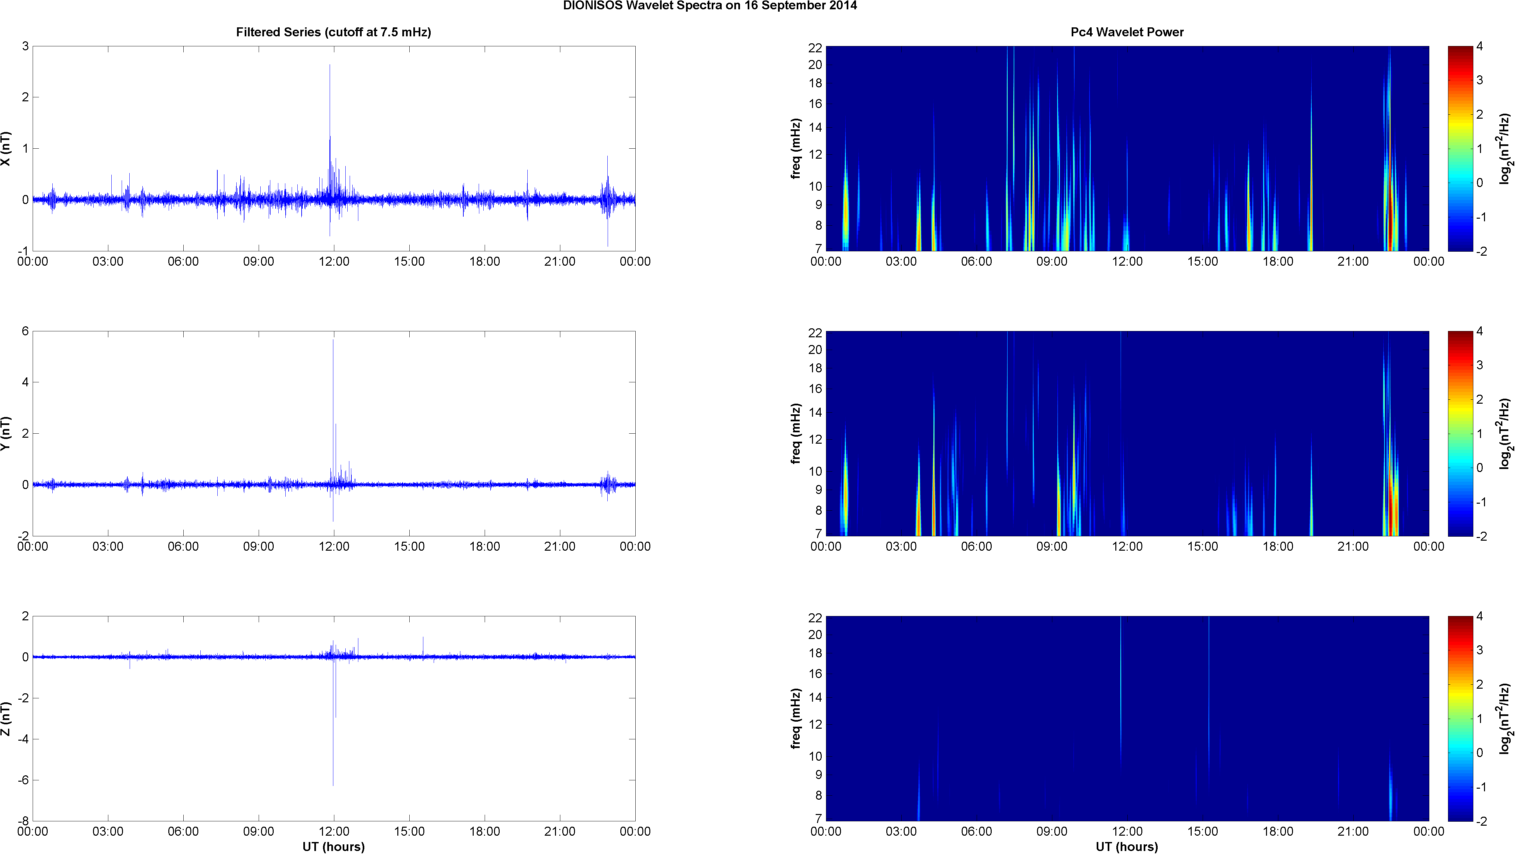
Task: Click the '18:00' tick under the Z series
Action: tap(485, 832)
